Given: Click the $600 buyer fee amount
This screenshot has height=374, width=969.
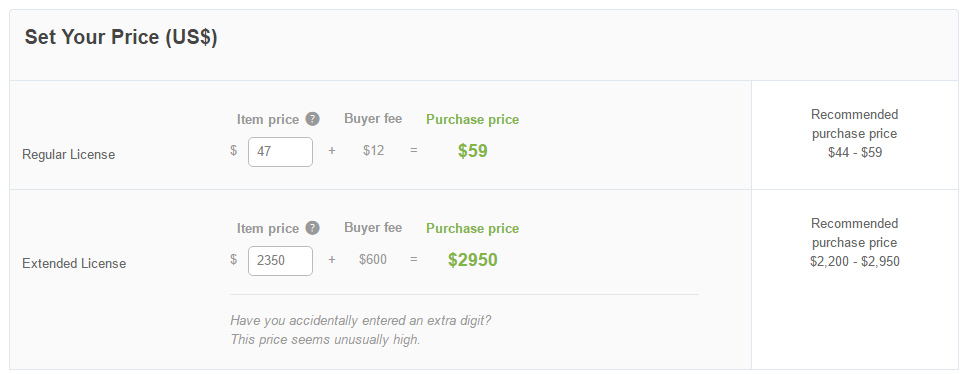Looking at the screenshot, I should (x=373, y=260).
